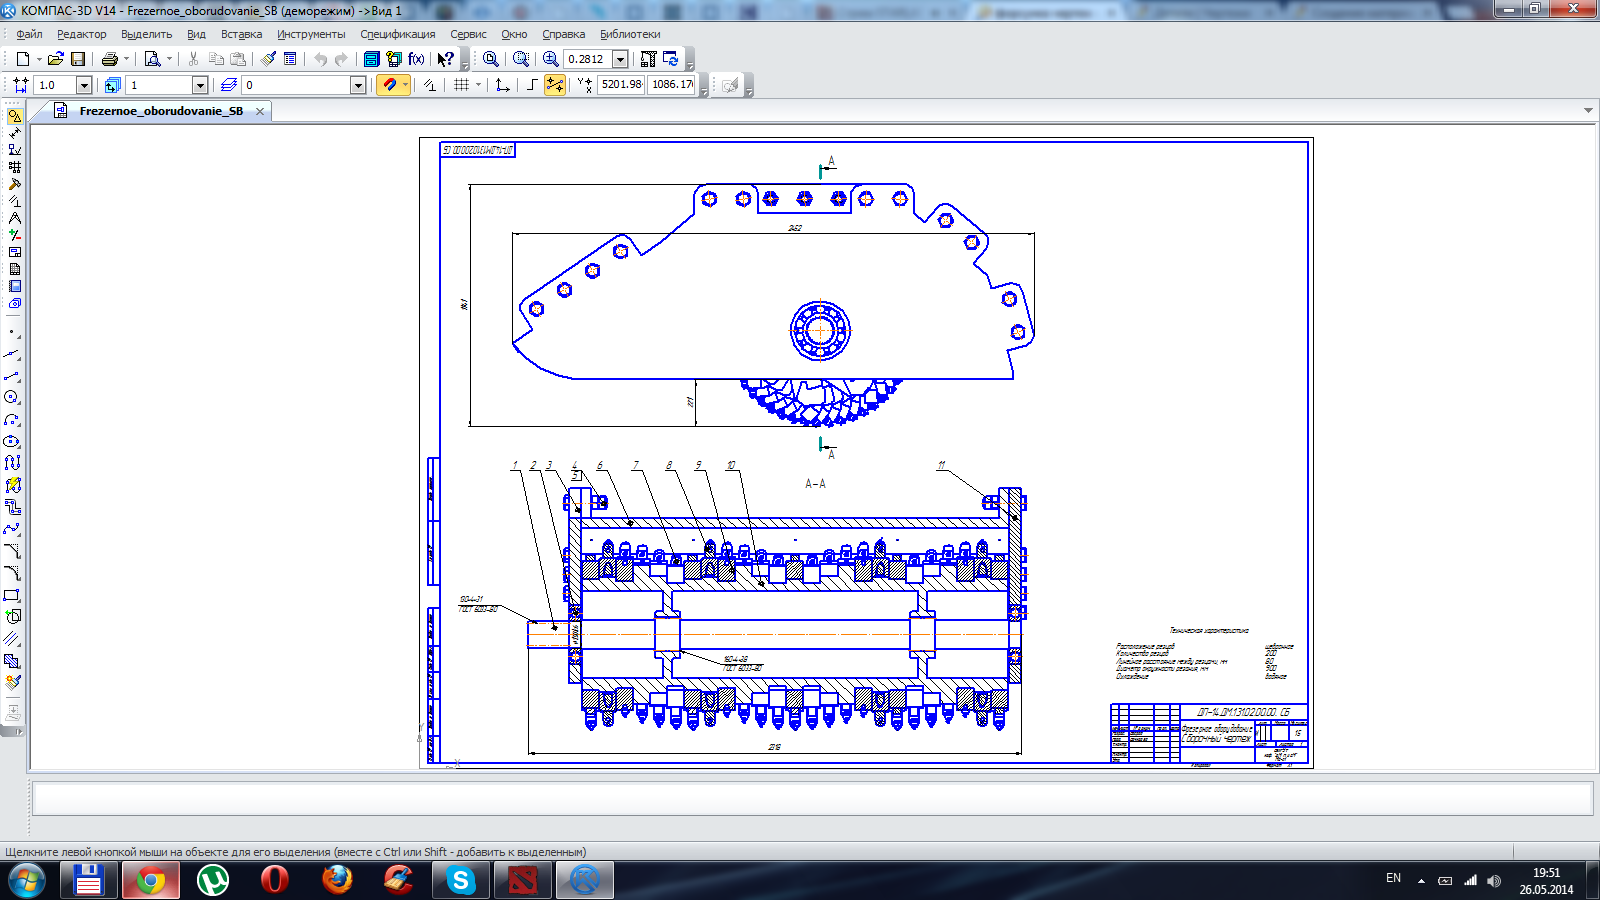Open the Dimensions tool panel
The height and width of the screenshot is (900, 1600).
pyautogui.click(x=14, y=133)
